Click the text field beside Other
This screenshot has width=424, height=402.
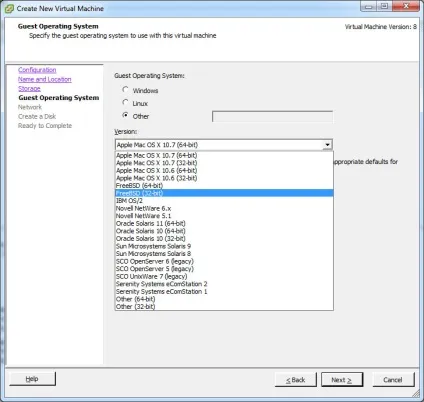[x=272, y=116]
